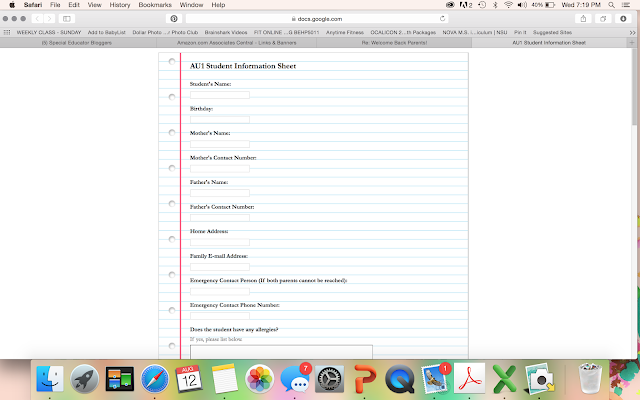Open Calendar app showing 12

coord(189,379)
